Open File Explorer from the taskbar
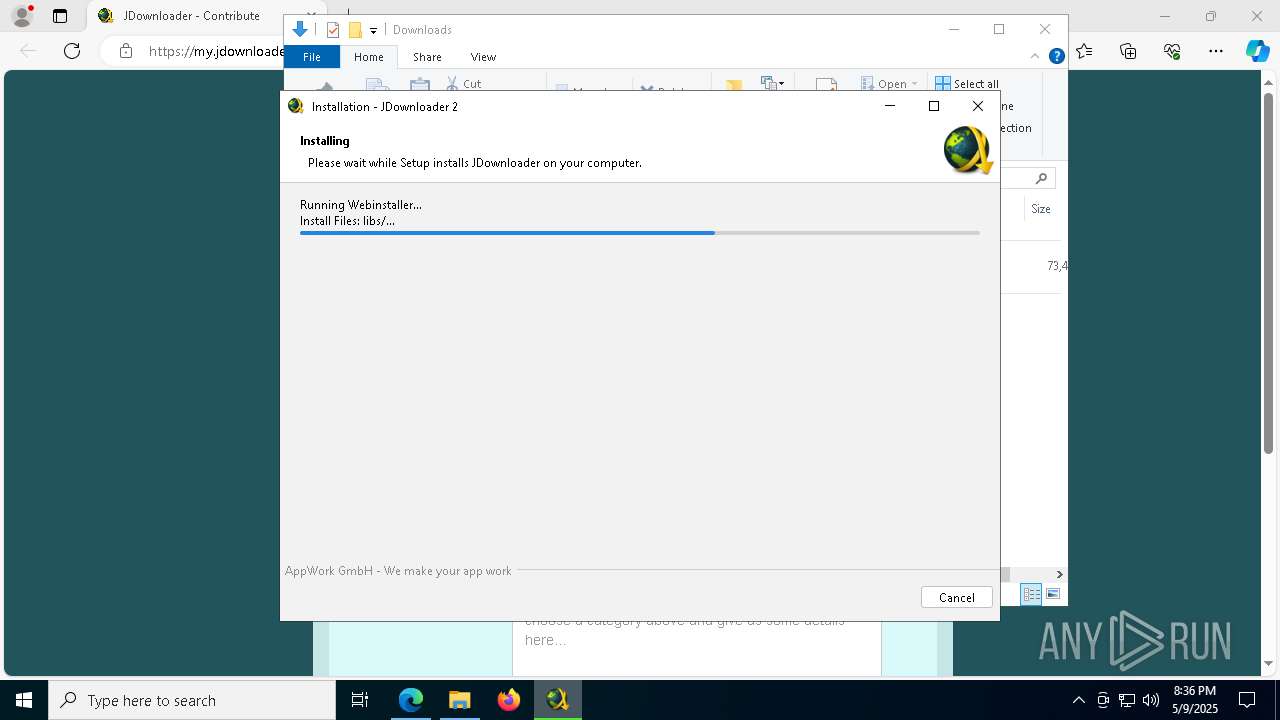Viewport: 1280px width, 720px height. click(459, 700)
